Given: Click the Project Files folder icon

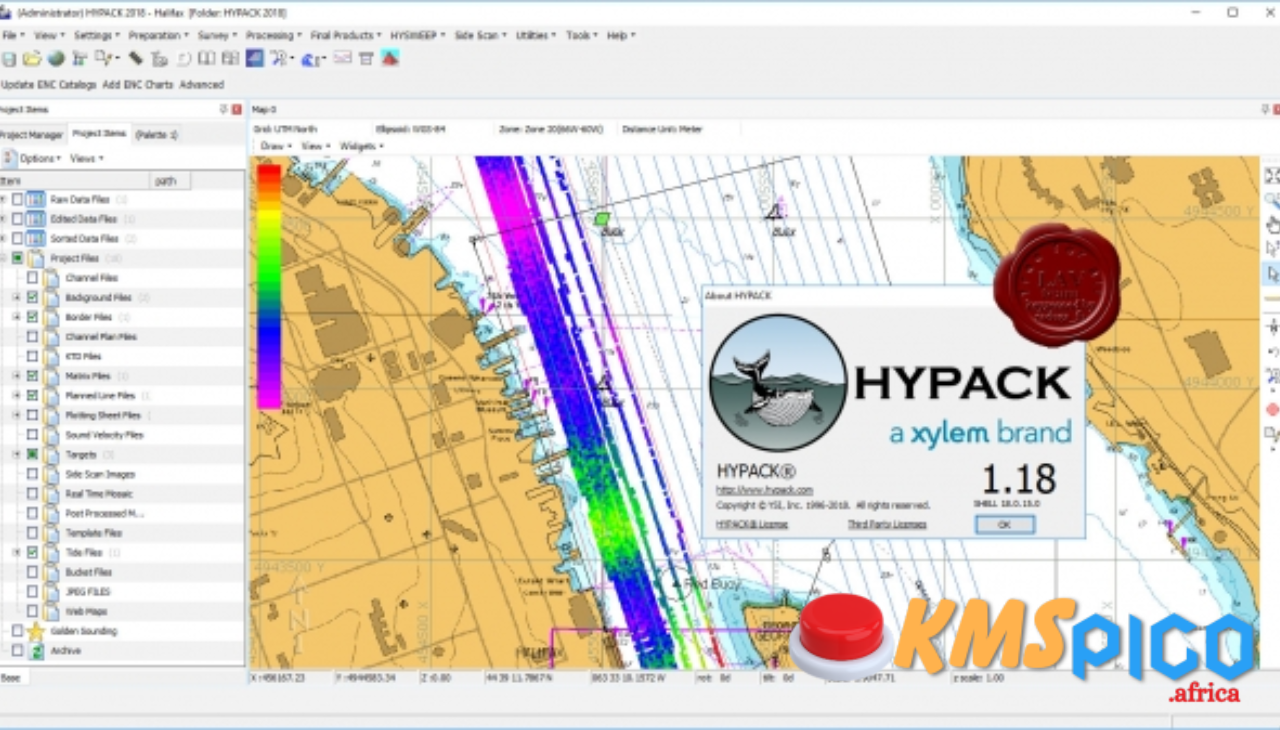Looking at the screenshot, I should tap(36, 258).
